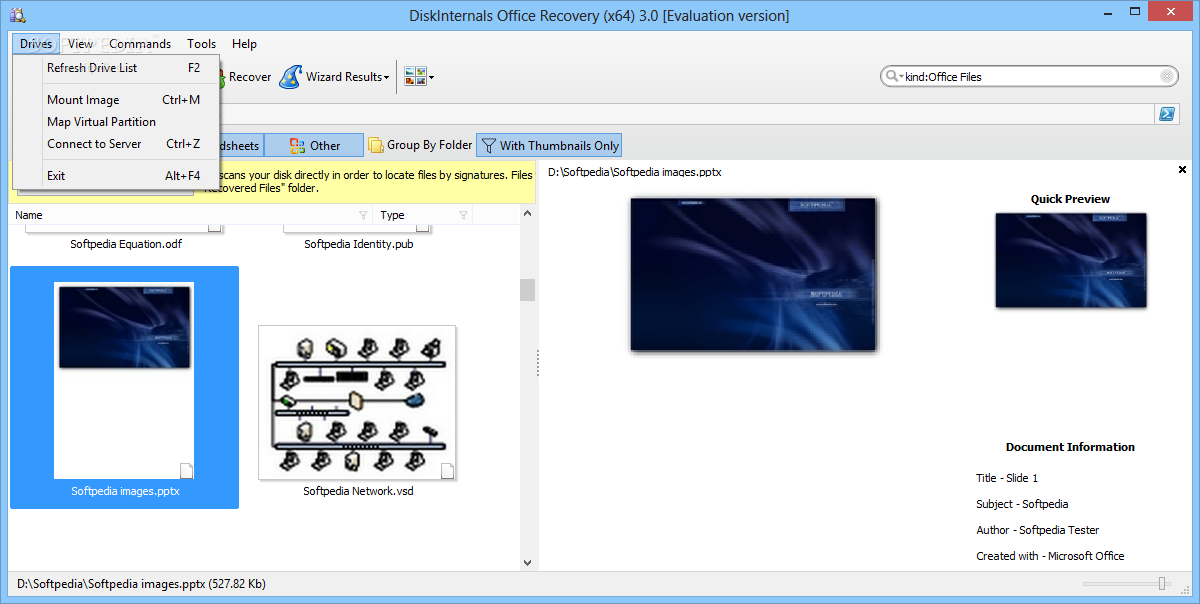1200x604 pixels.
Task: Click the Title - Slide 1 info line
Action: coord(1007,478)
